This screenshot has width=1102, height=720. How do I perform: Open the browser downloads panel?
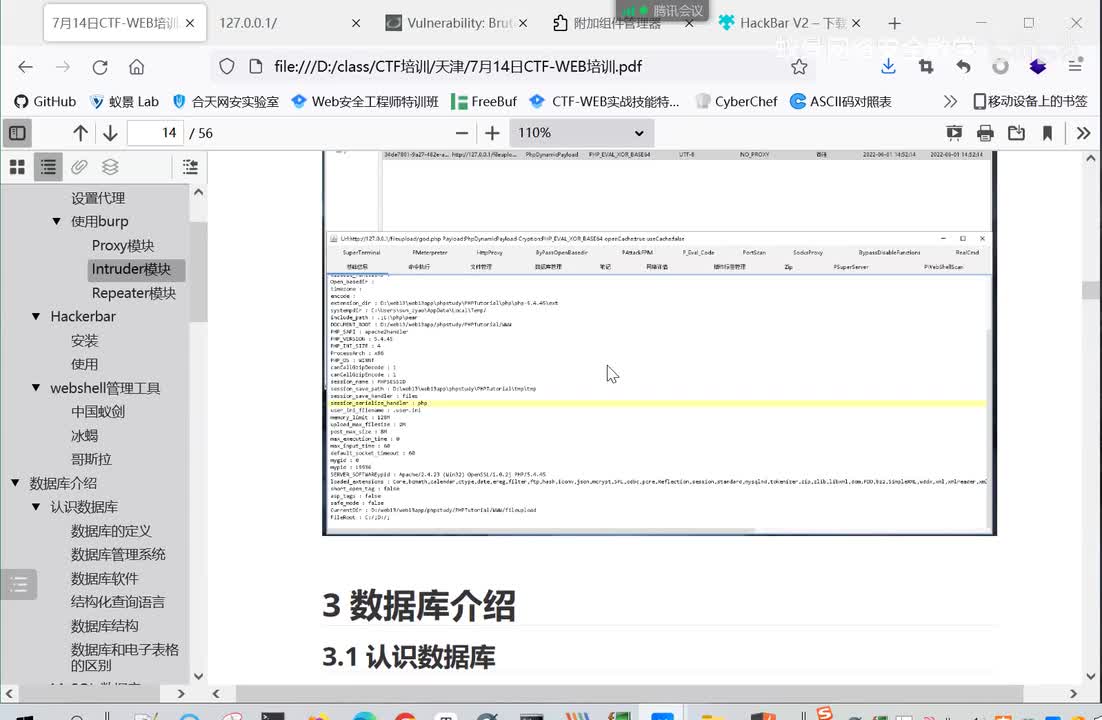click(888, 67)
